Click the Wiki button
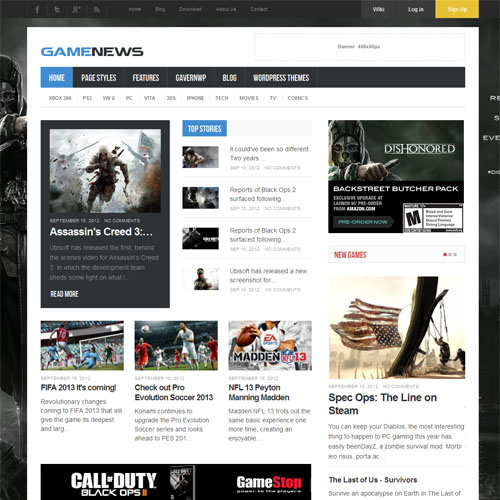The image size is (500, 500). [x=379, y=9]
